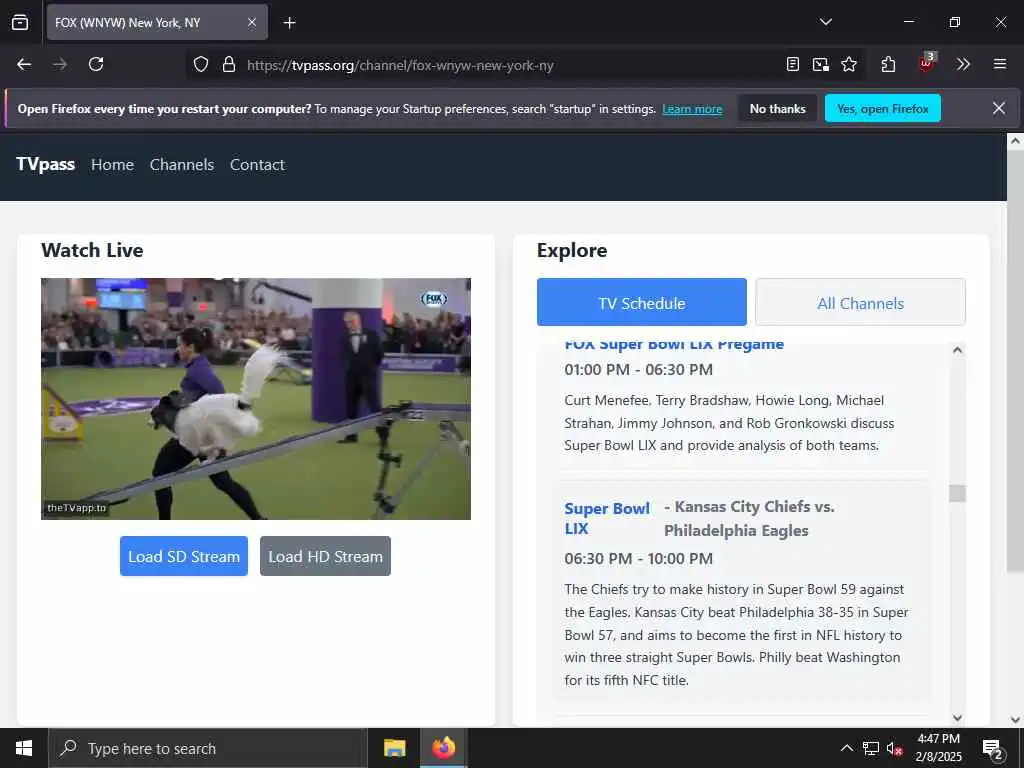Show hidden system tray icons
This screenshot has width=1024, height=768.
846,748
